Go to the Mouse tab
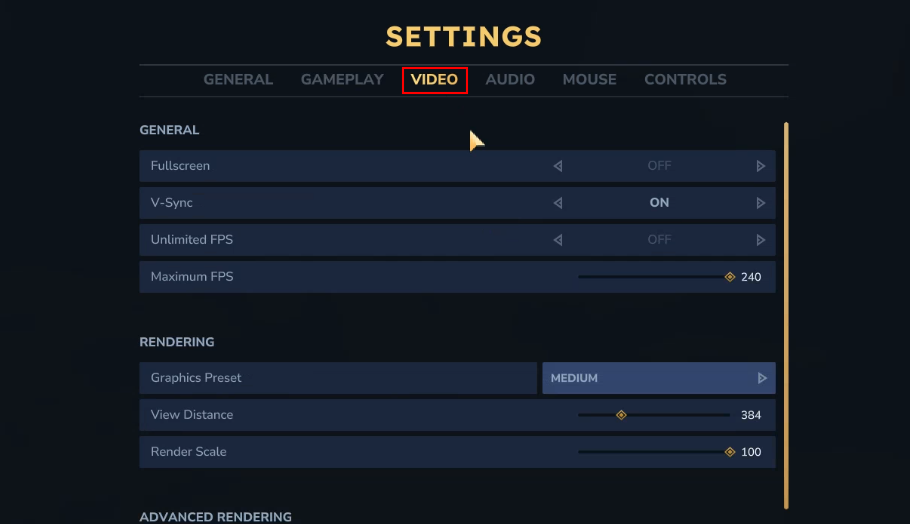Screen dimensions: 910x524 (589, 80)
